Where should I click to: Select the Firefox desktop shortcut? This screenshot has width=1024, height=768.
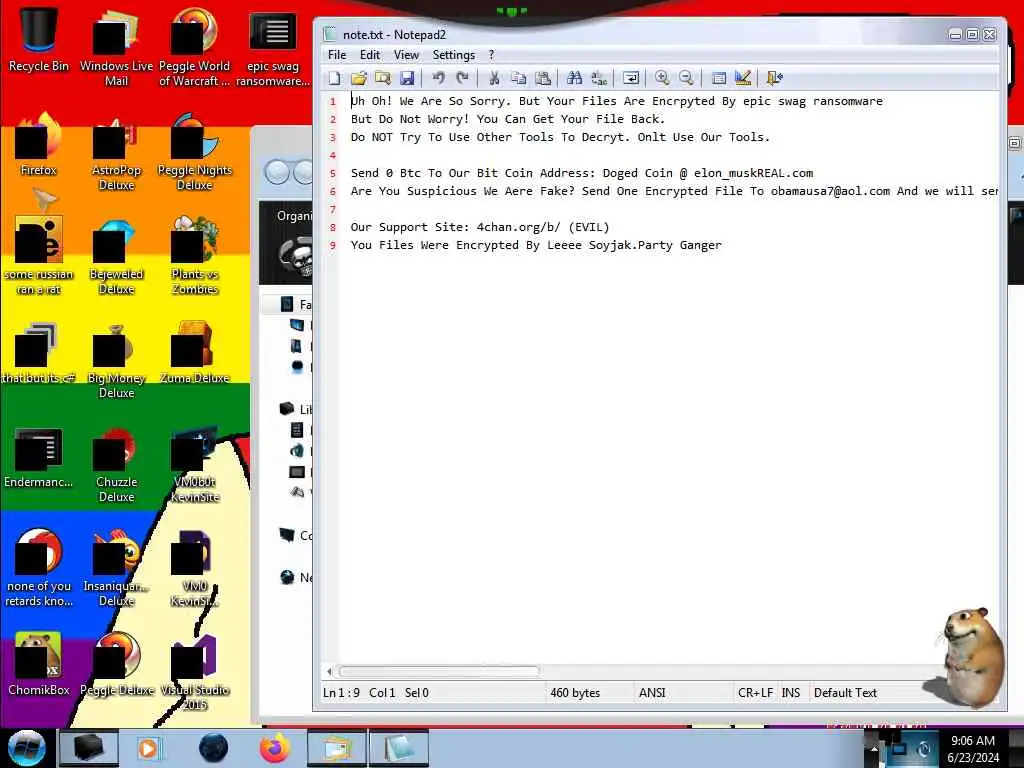pyautogui.click(x=39, y=145)
